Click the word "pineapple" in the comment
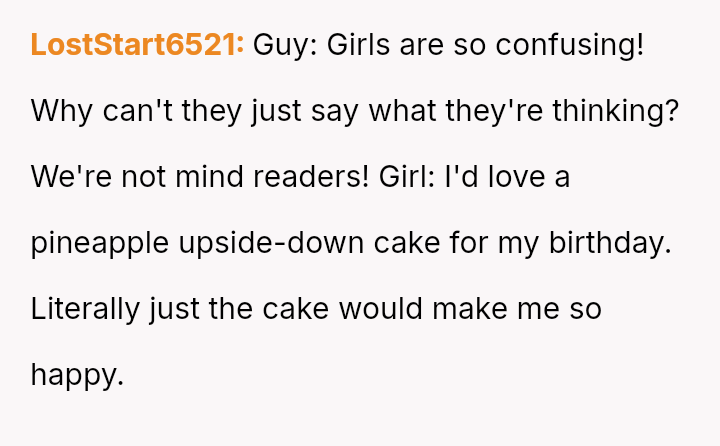Screen dimensions: 720x446 pos(100,243)
